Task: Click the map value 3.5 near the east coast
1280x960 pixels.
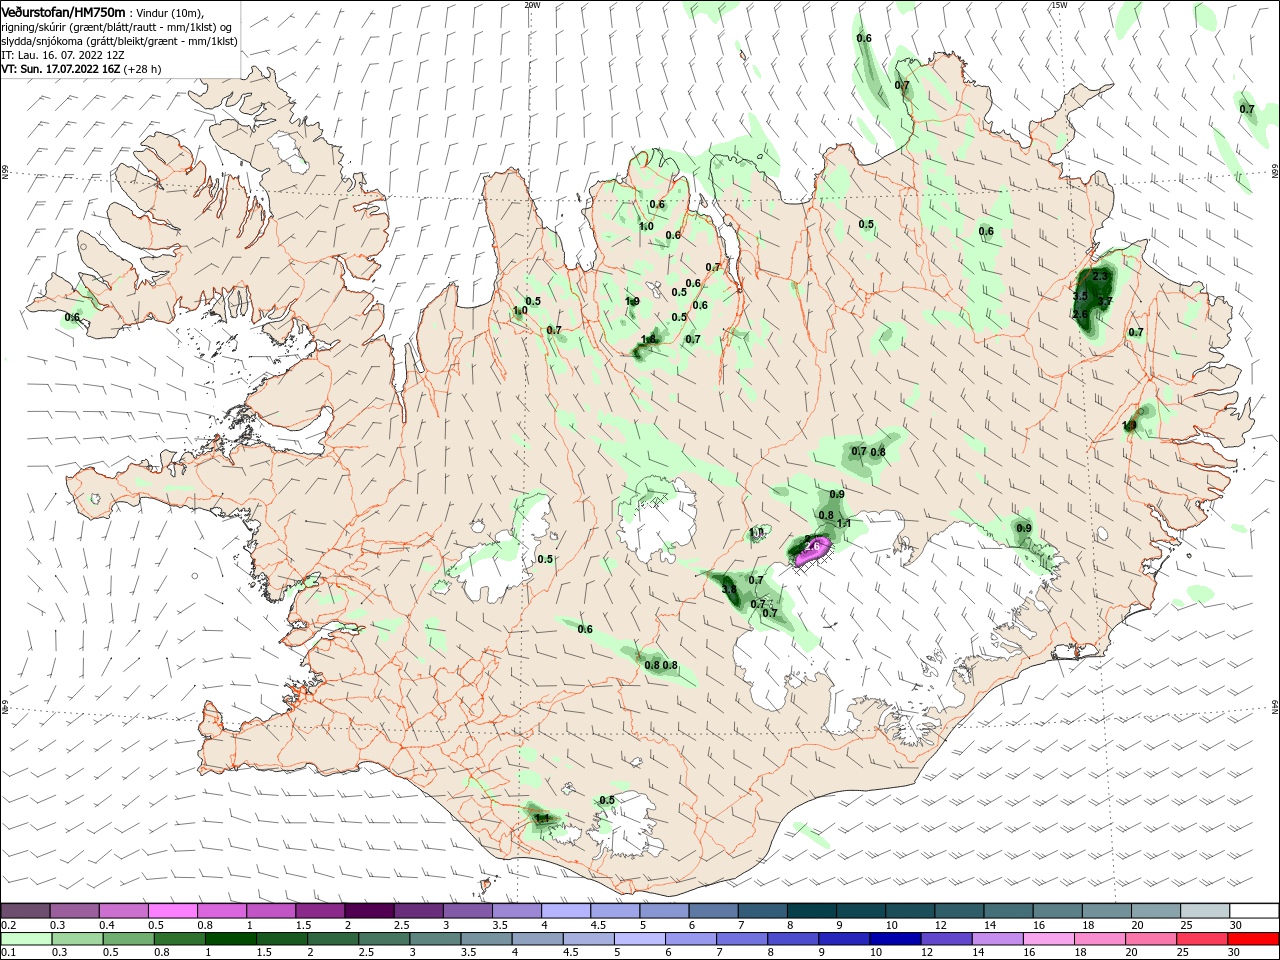Action: click(x=1080, y=297)
